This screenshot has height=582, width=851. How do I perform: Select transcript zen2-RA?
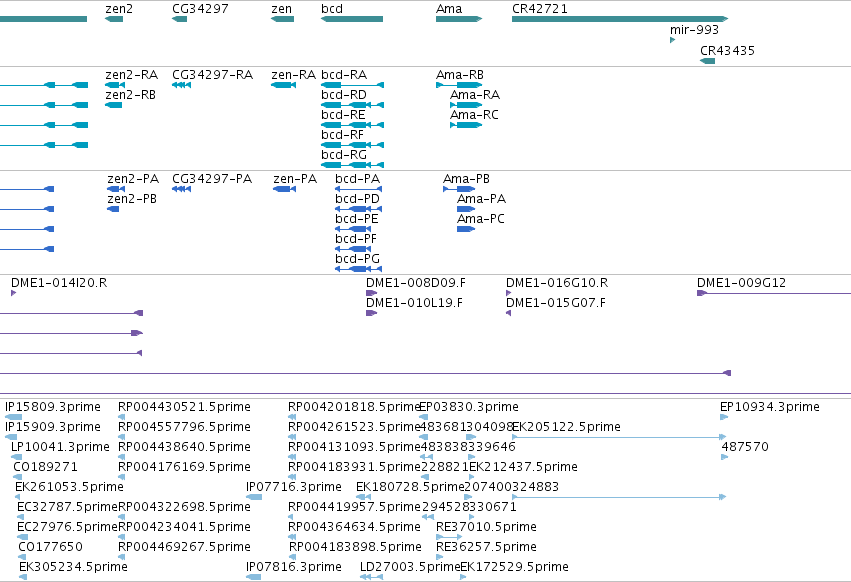pyautogui.click(x=115, y=85)
